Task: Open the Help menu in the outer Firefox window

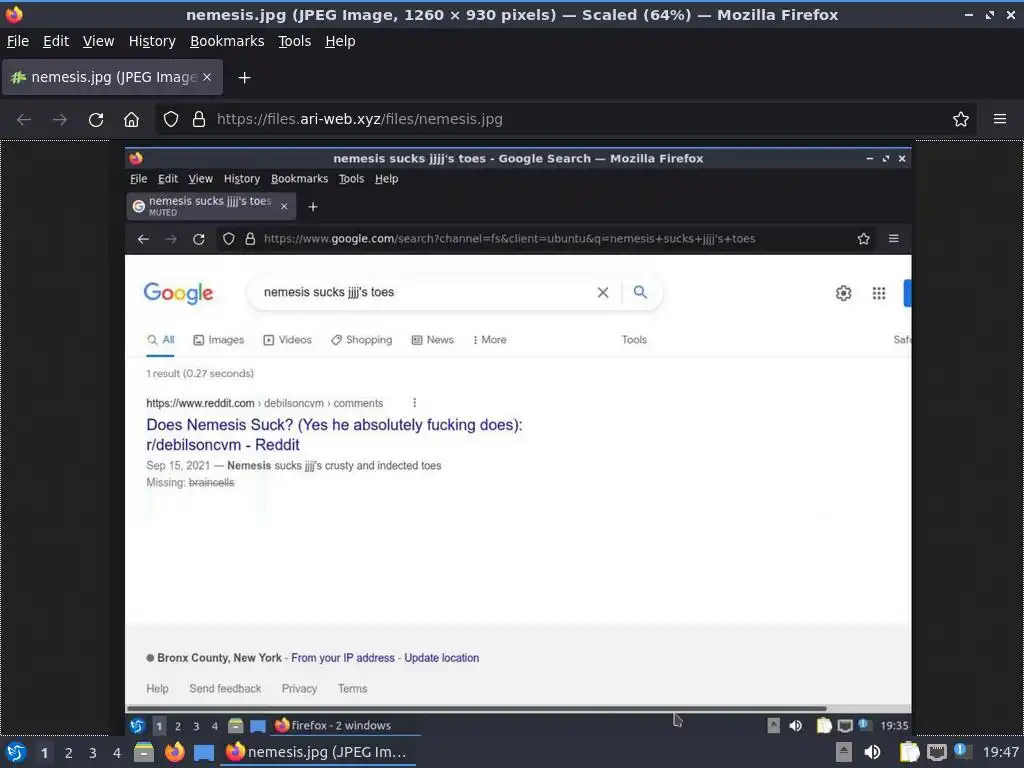Action: (340, 41)
